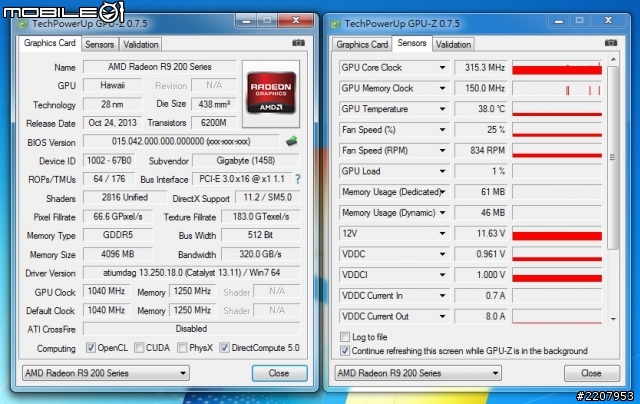Open Validation tab in right window

click(x=453, y=44)
